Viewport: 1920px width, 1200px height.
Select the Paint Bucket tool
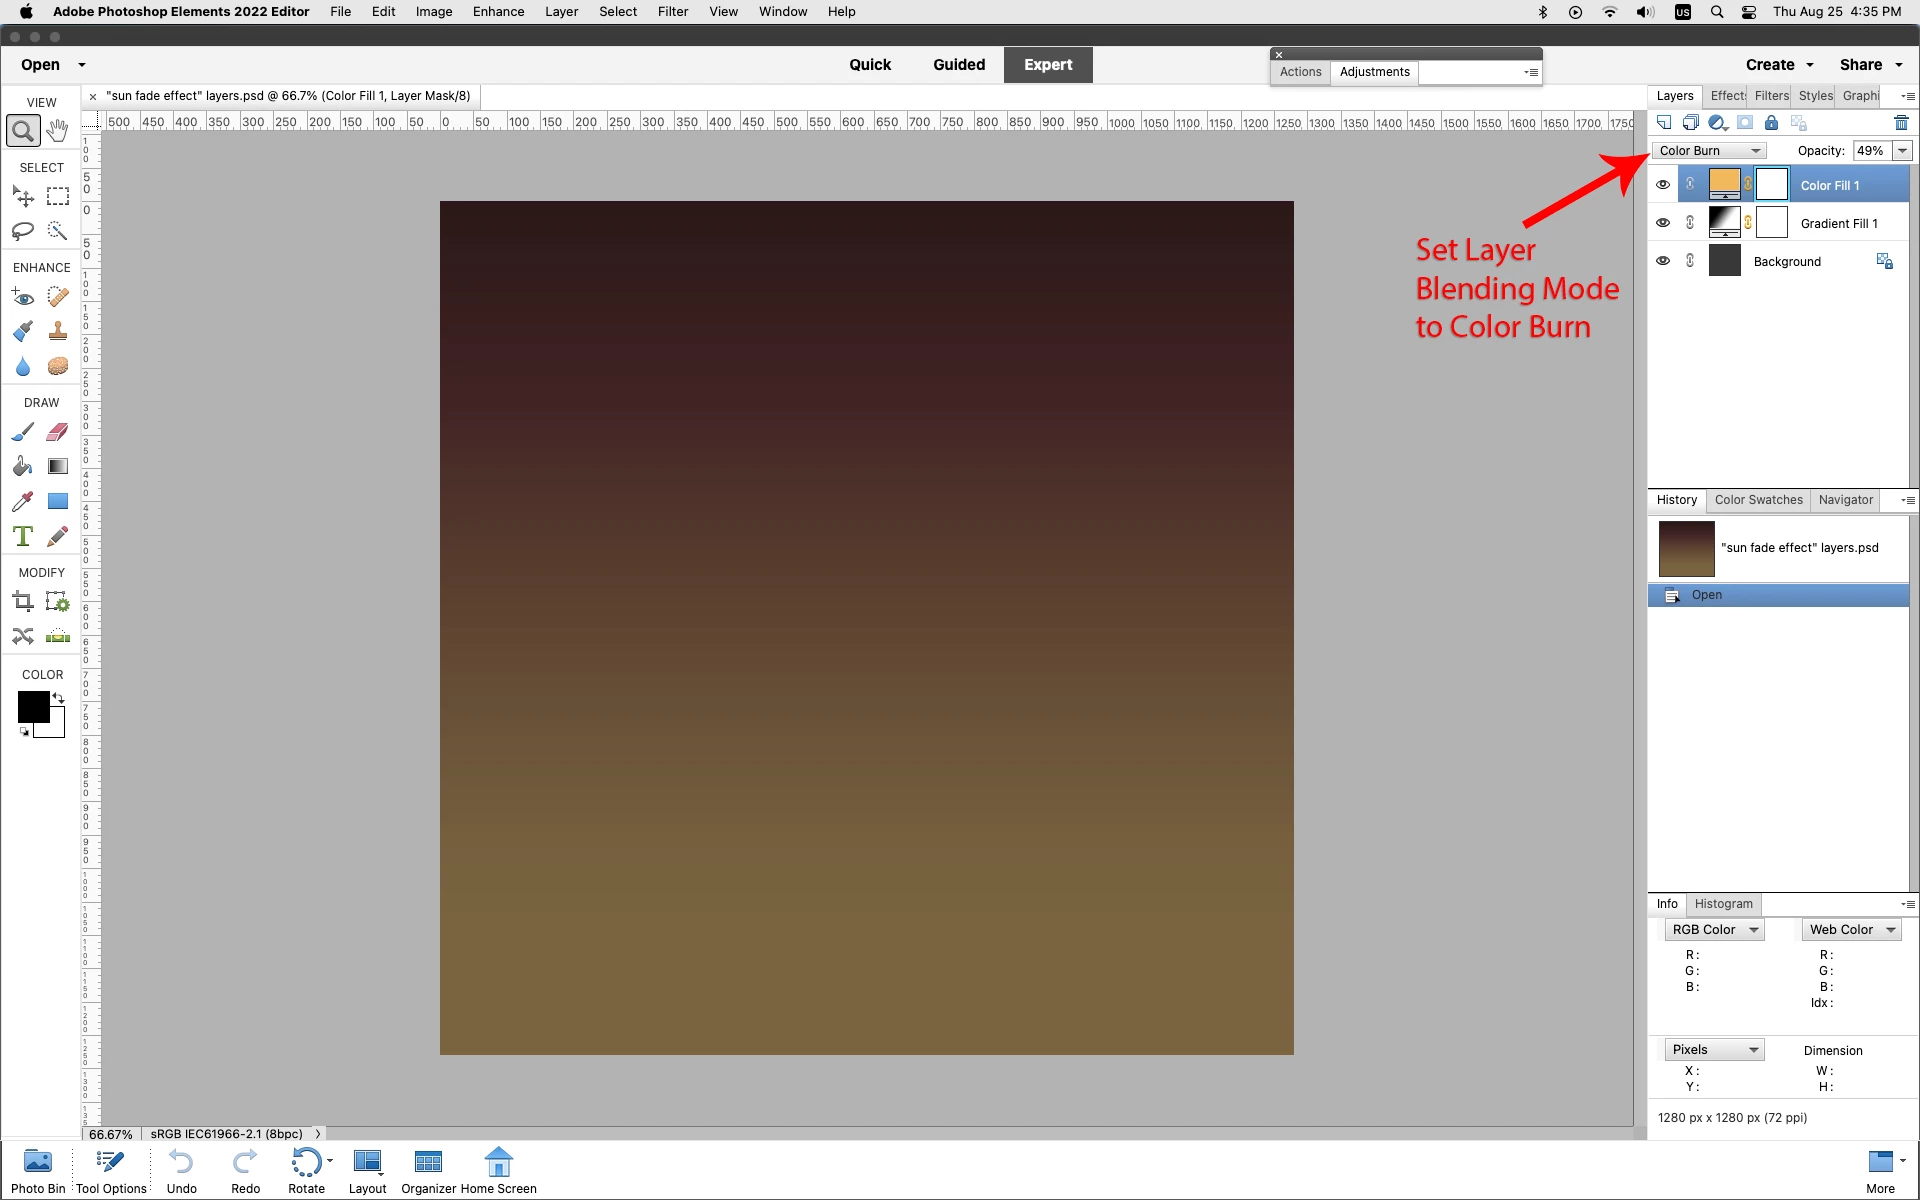(22, 467)
